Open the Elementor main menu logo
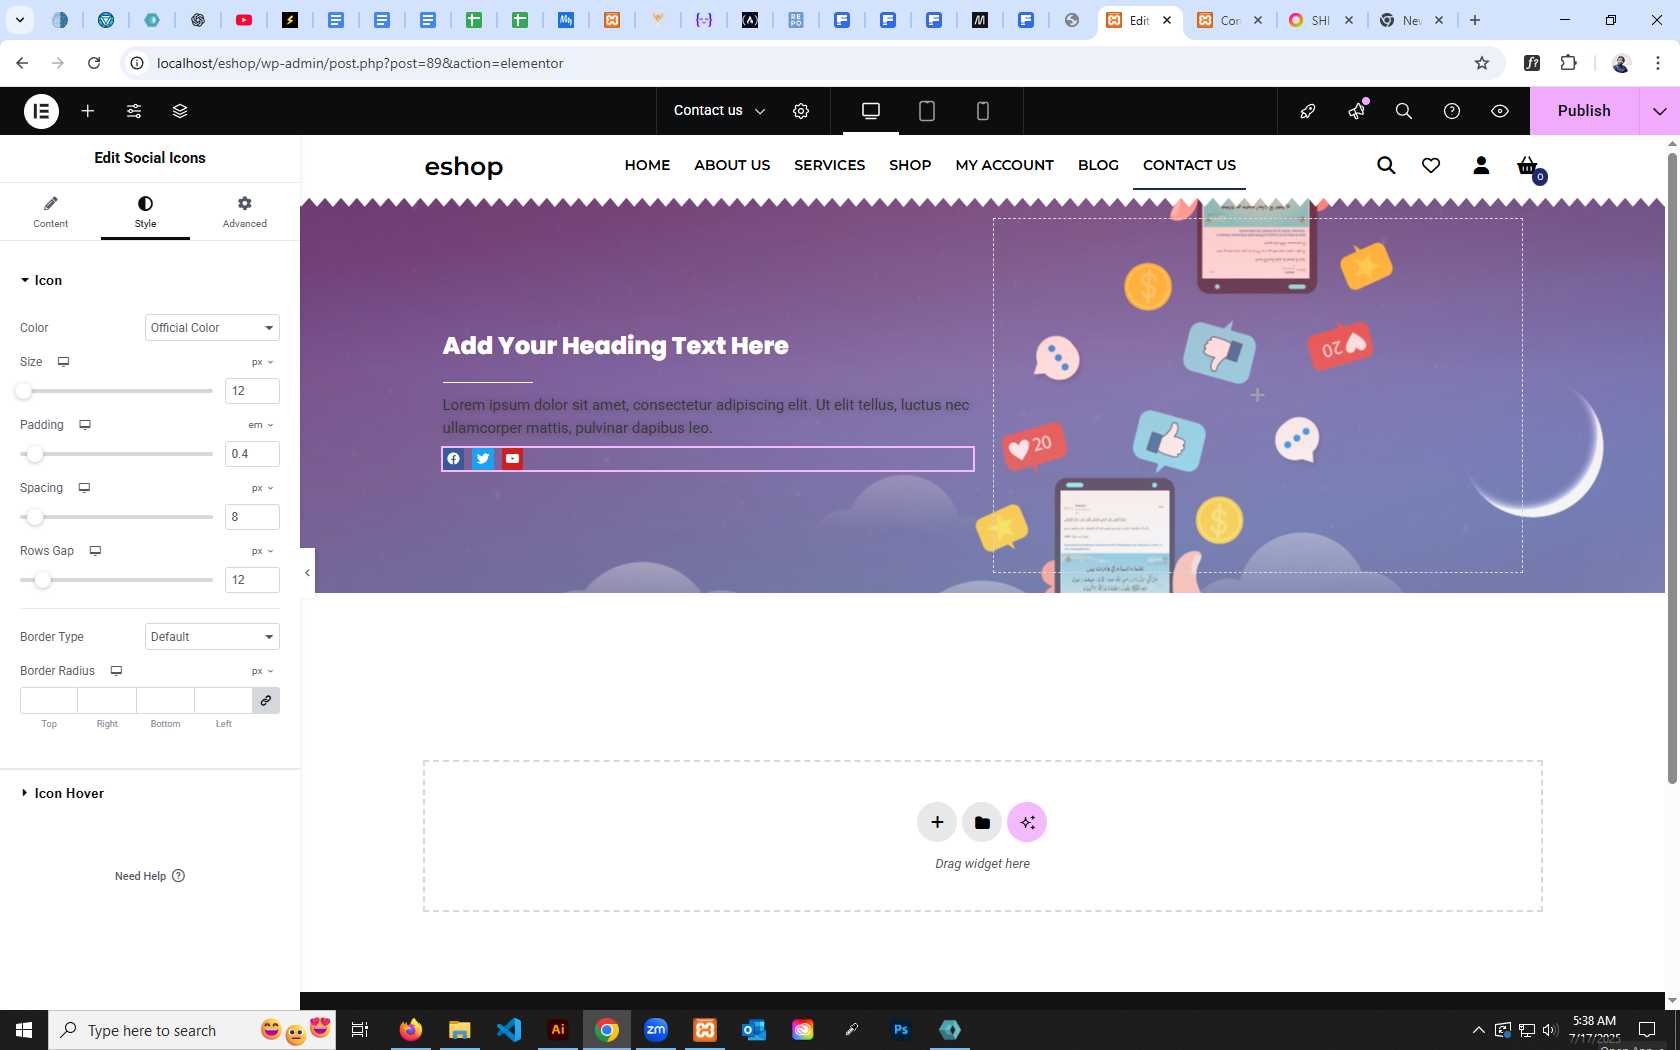 pos(41,111)
